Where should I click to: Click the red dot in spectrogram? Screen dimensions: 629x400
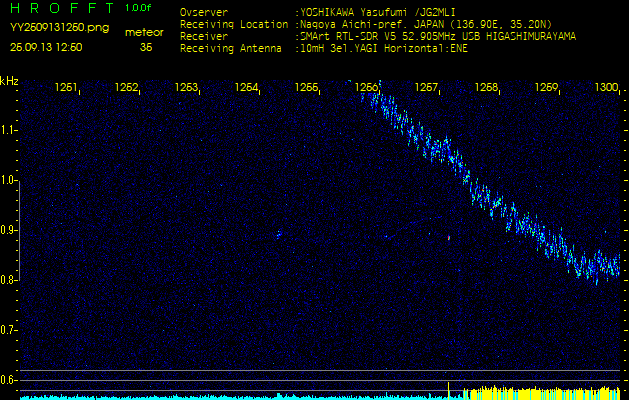pyautogui.click(x=449, y=237)
